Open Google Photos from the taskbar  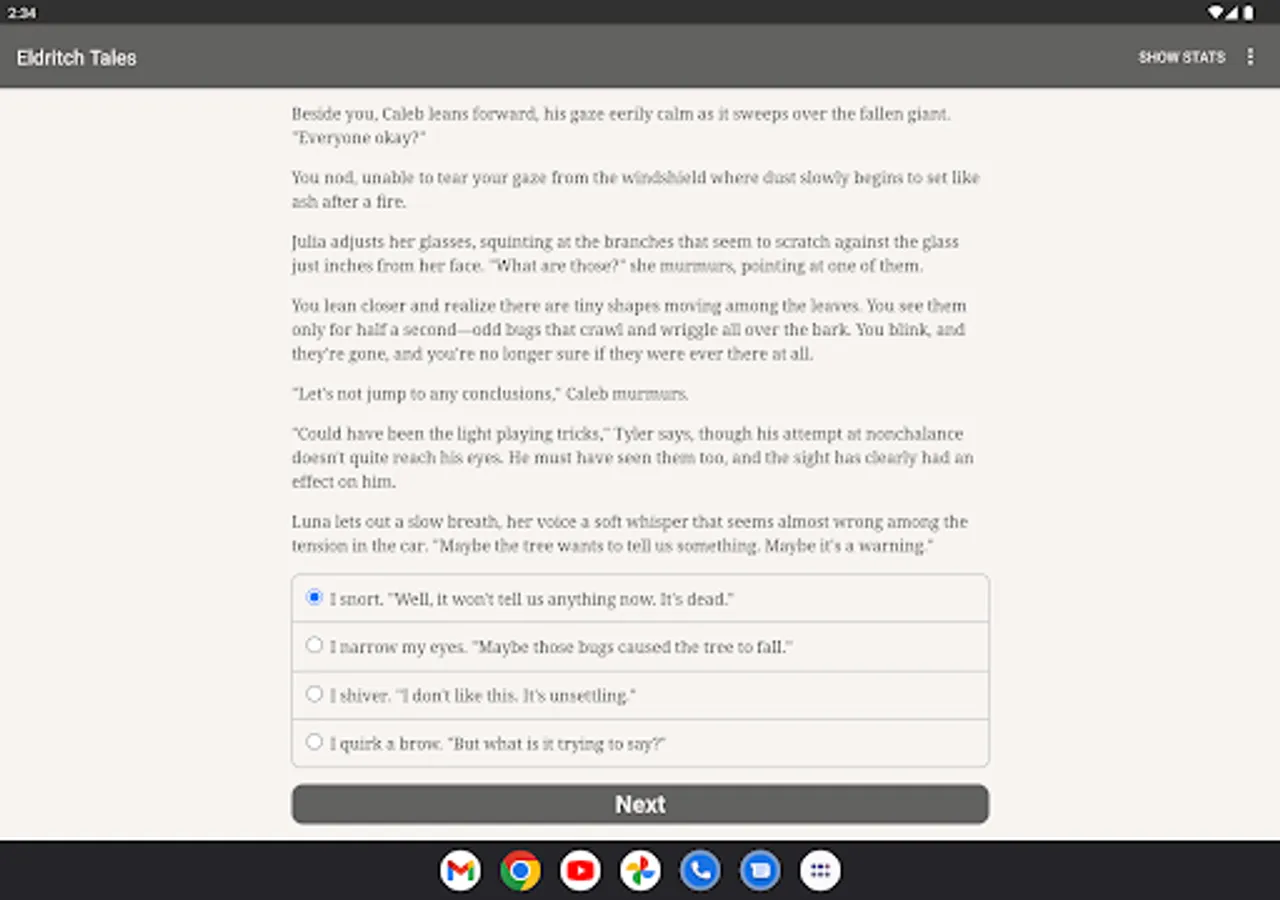click(x=640, y=870)
